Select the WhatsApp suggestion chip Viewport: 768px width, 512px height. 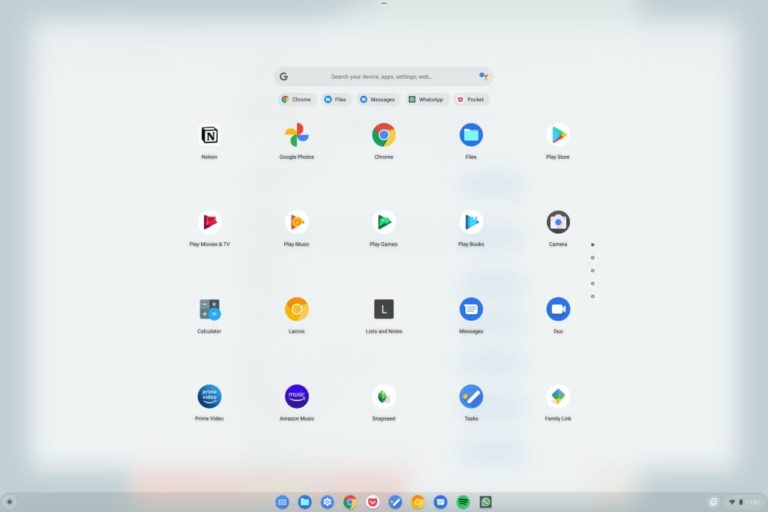[426, 99]
